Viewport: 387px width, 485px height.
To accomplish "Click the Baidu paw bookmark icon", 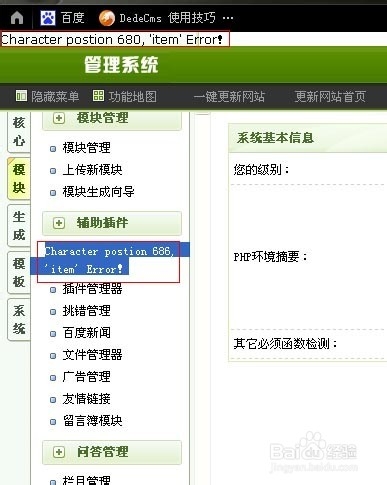I will coord(48,18).
